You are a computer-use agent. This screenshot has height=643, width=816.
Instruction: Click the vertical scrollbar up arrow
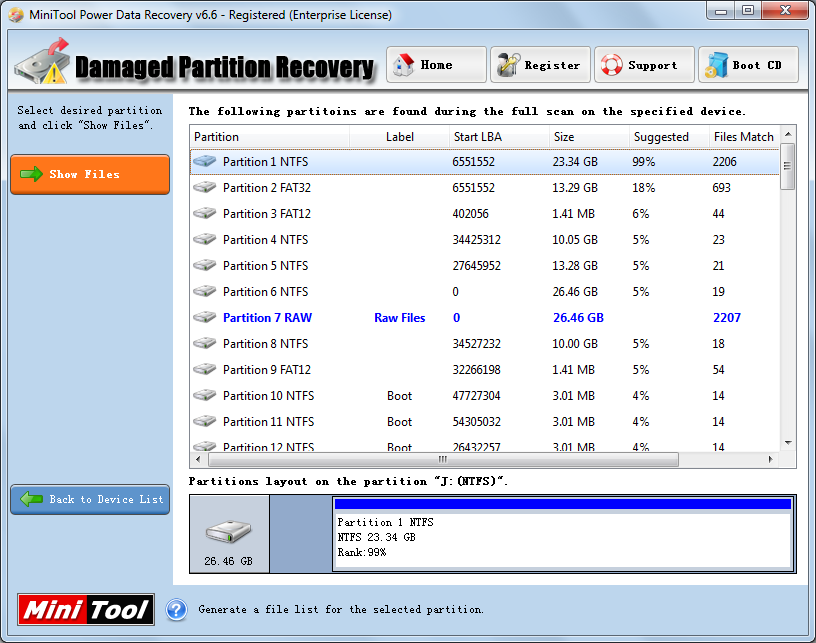tap(788, 134)
